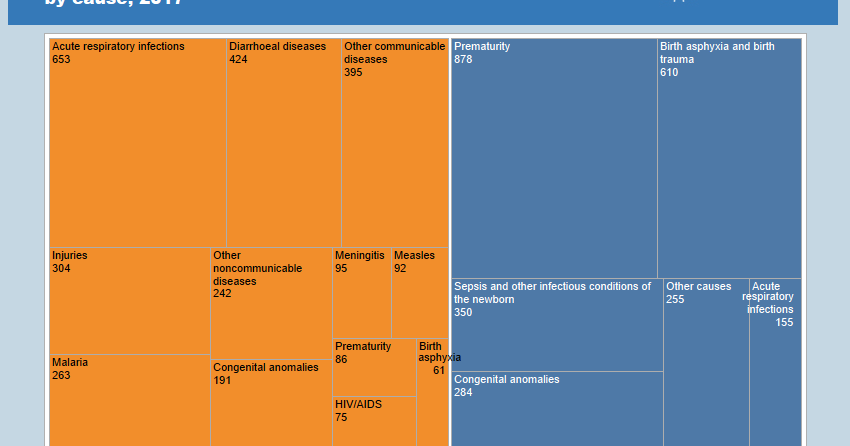
Task: Select orange Congenital anomalies 191 cell
Action: [271, 403]
